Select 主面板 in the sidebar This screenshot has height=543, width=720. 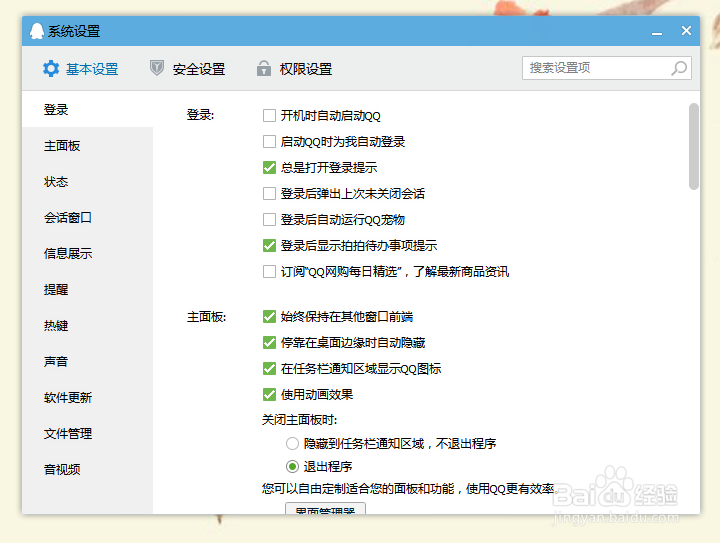[87, 146]
